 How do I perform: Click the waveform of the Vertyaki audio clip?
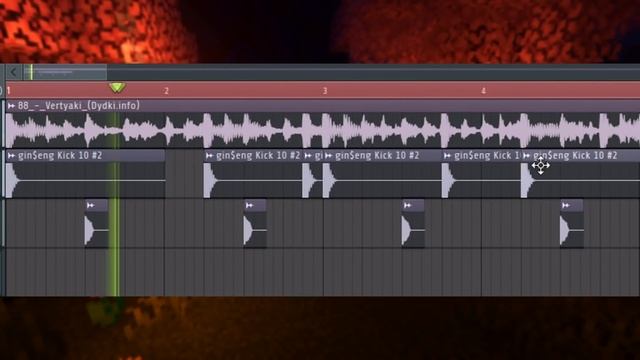point(322,130)
